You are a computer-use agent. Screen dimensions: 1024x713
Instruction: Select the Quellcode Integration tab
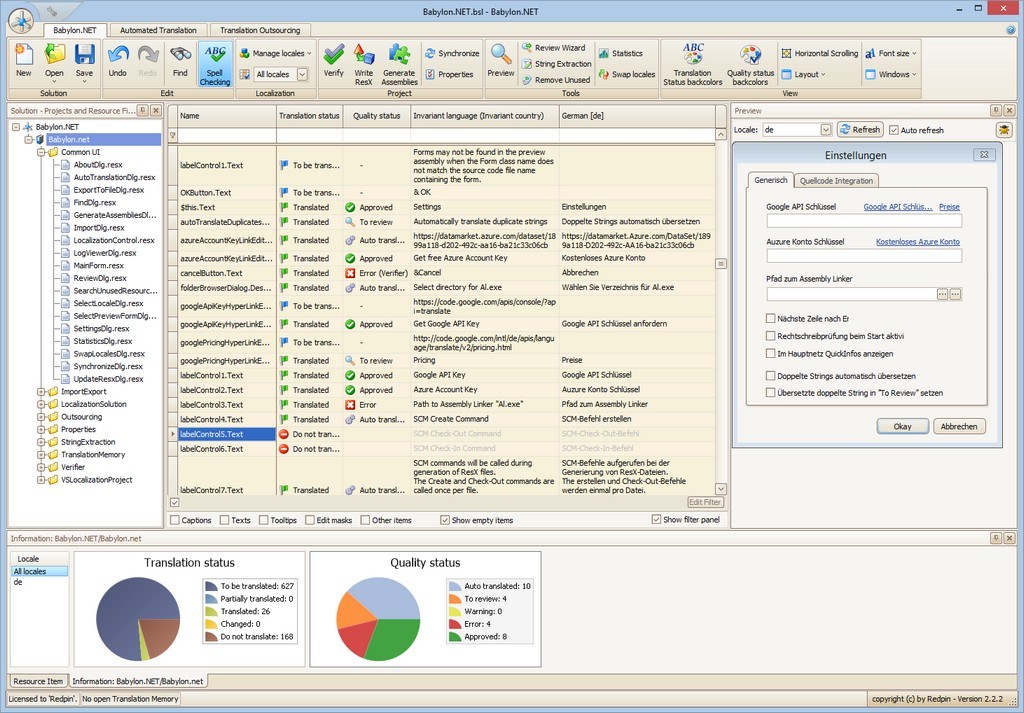[x=836, y=181]
